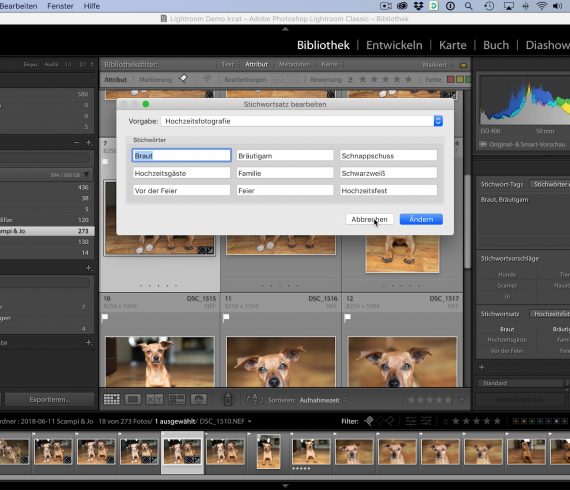The image size is (570, 490).
Task: Open Time Machine menu bar icon
Action: (489, 6)
